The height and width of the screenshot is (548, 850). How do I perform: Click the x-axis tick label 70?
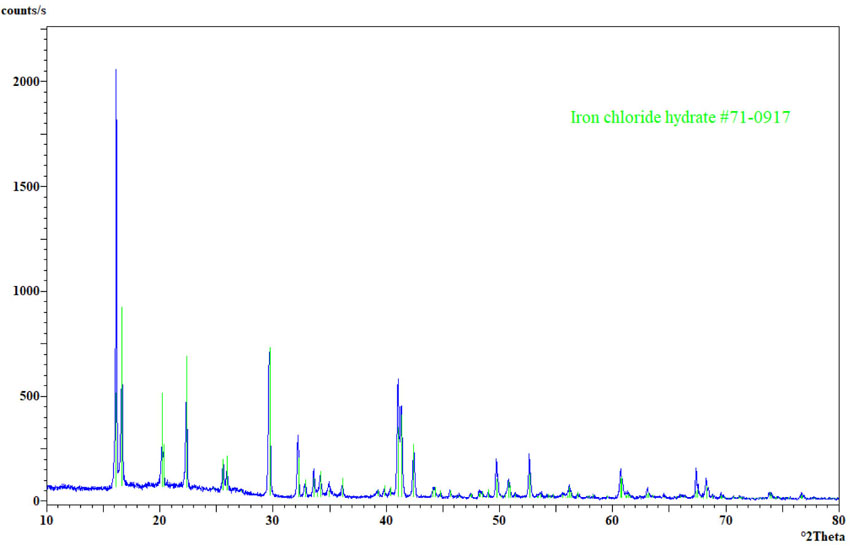coord(726,521)
